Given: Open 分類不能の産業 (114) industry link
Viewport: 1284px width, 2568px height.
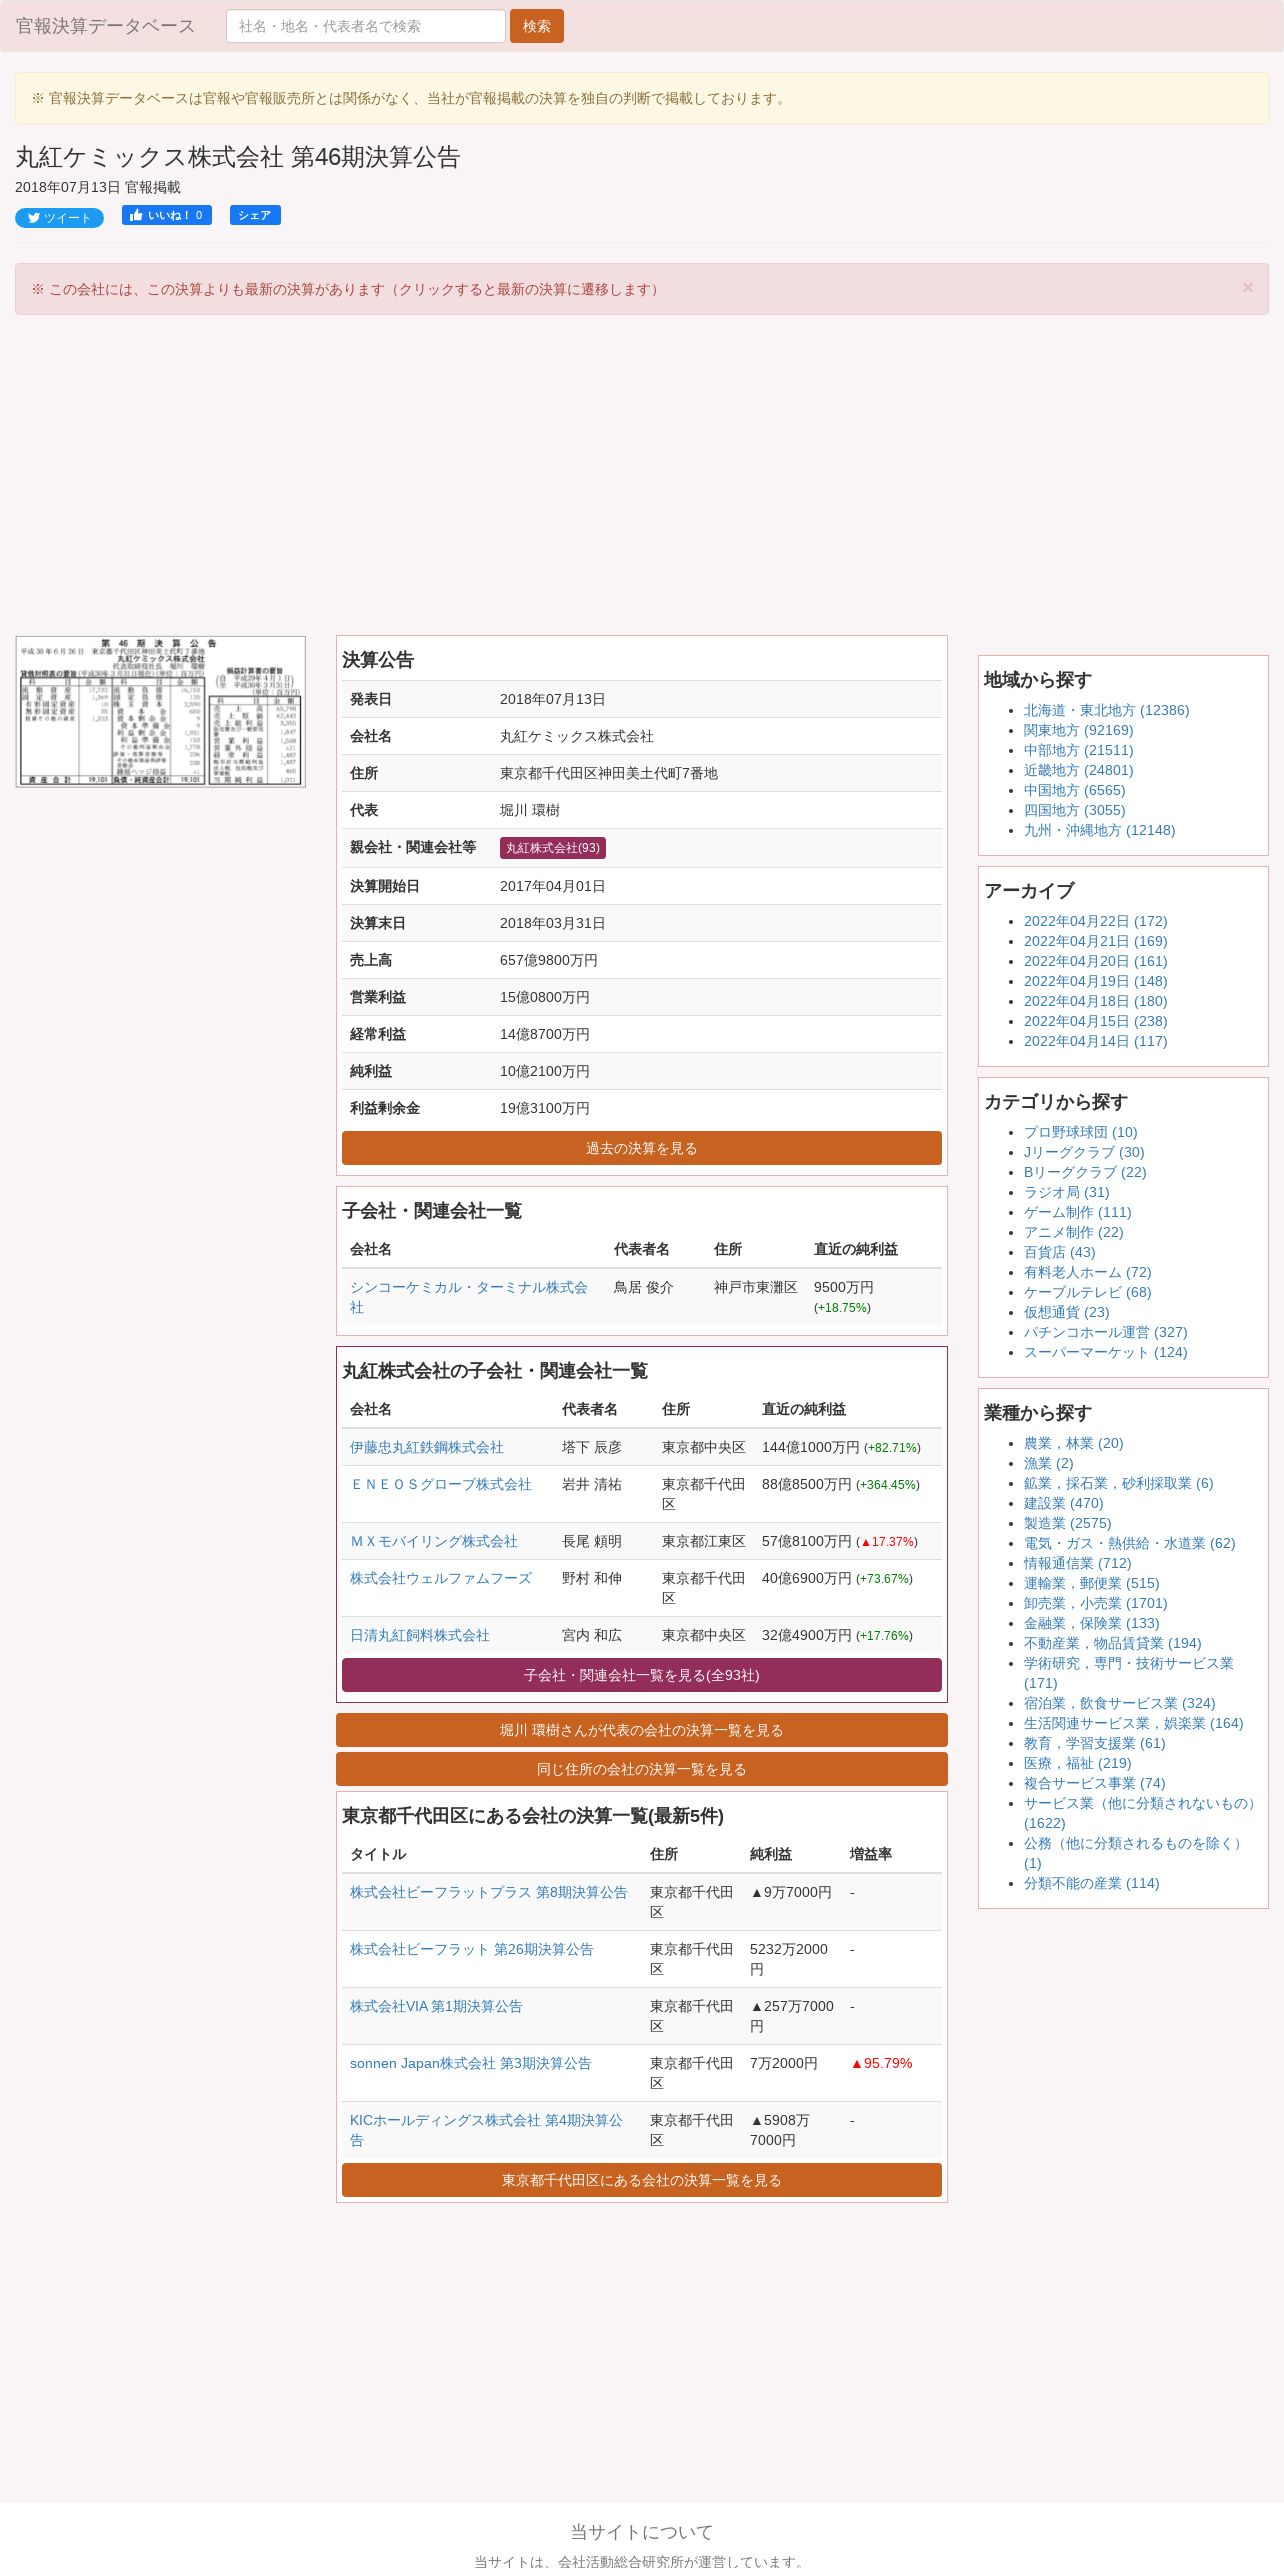Looking at the screenshot, I should tap(1091, 1883).
